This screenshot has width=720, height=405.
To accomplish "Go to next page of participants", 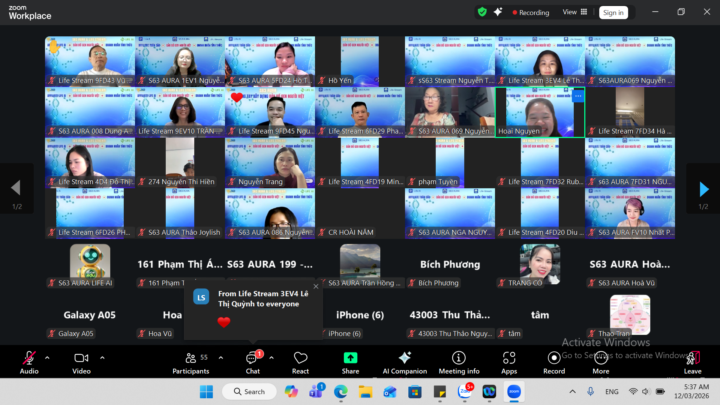I will [703, 188].
